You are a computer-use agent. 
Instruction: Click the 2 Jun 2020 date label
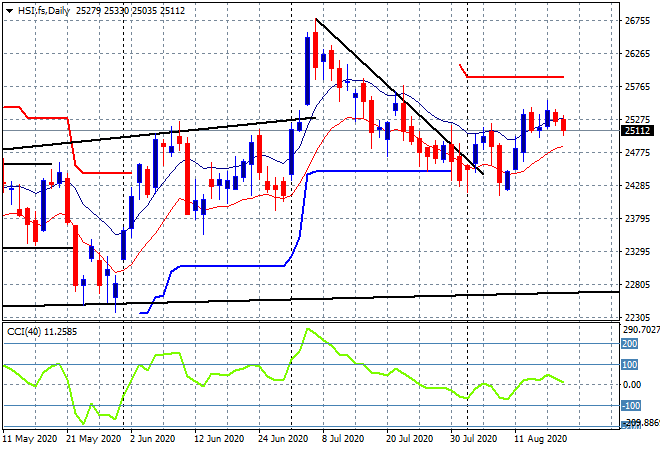[152, 439]
